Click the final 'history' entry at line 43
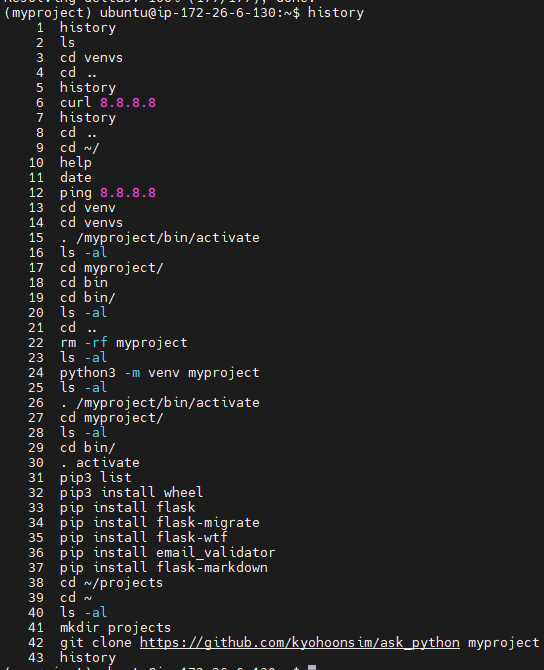544x670 pixels. [x=88, y=658]
